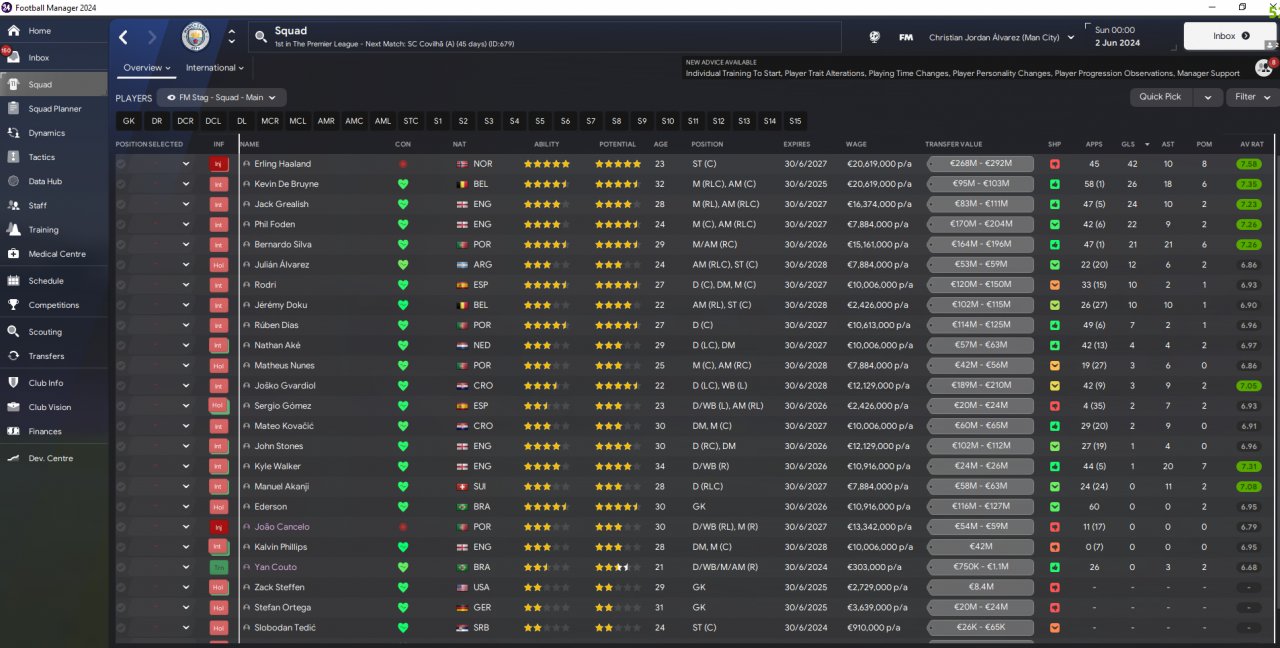This screenshot has height=648, width=1280.
Task: Toggle selection for Rodri's row
Action: tap(121, 285)
